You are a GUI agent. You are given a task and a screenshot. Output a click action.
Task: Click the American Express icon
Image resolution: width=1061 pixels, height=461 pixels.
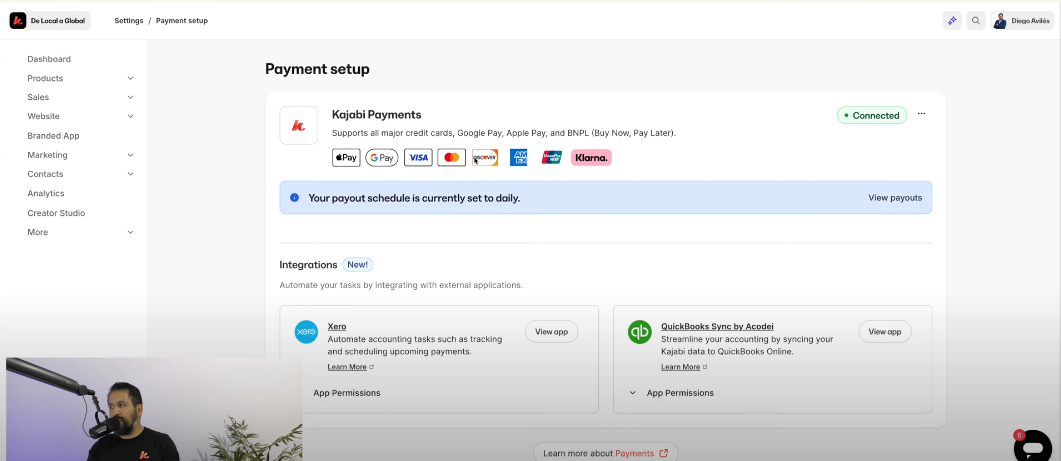(519, 158)
